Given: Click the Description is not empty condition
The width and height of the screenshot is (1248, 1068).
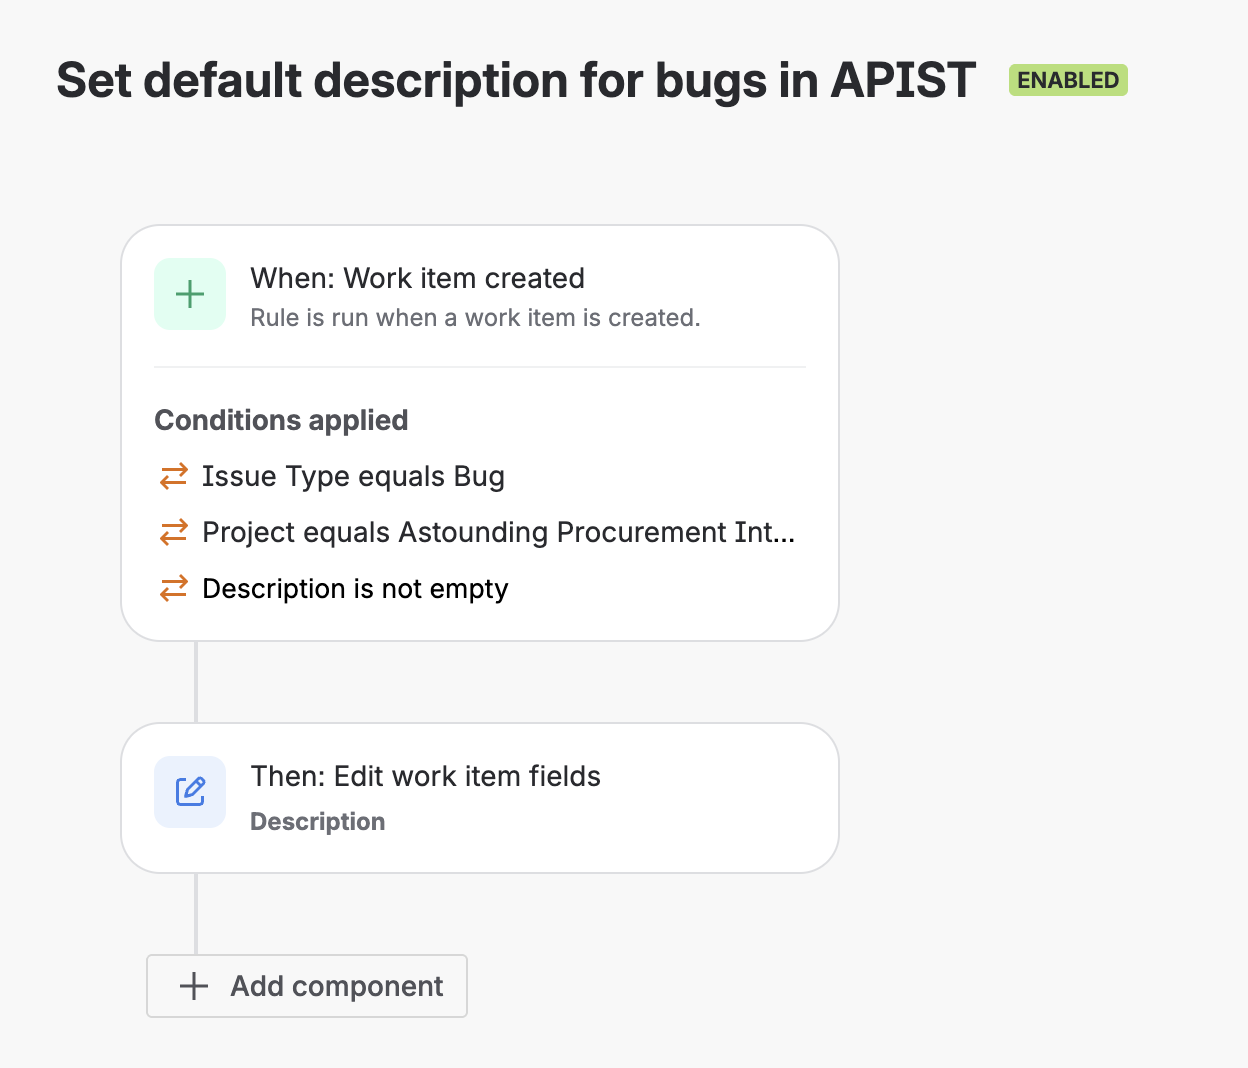Looking at the screenshot, I should (x=355, y=588).
